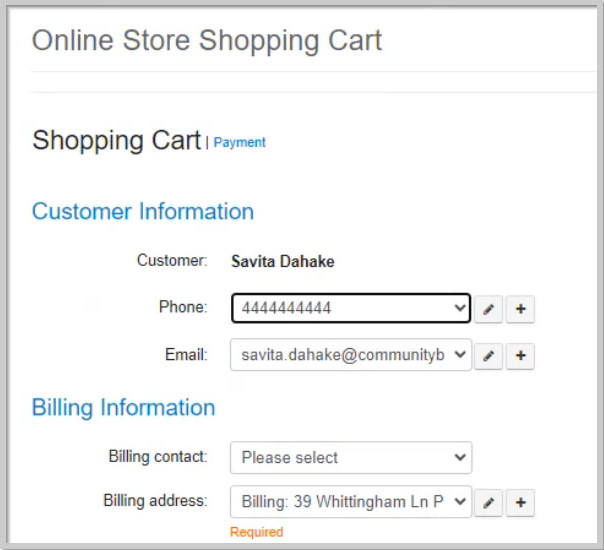Click the Email field label
The height and width of the screenshot is (550, 604).
186,355
